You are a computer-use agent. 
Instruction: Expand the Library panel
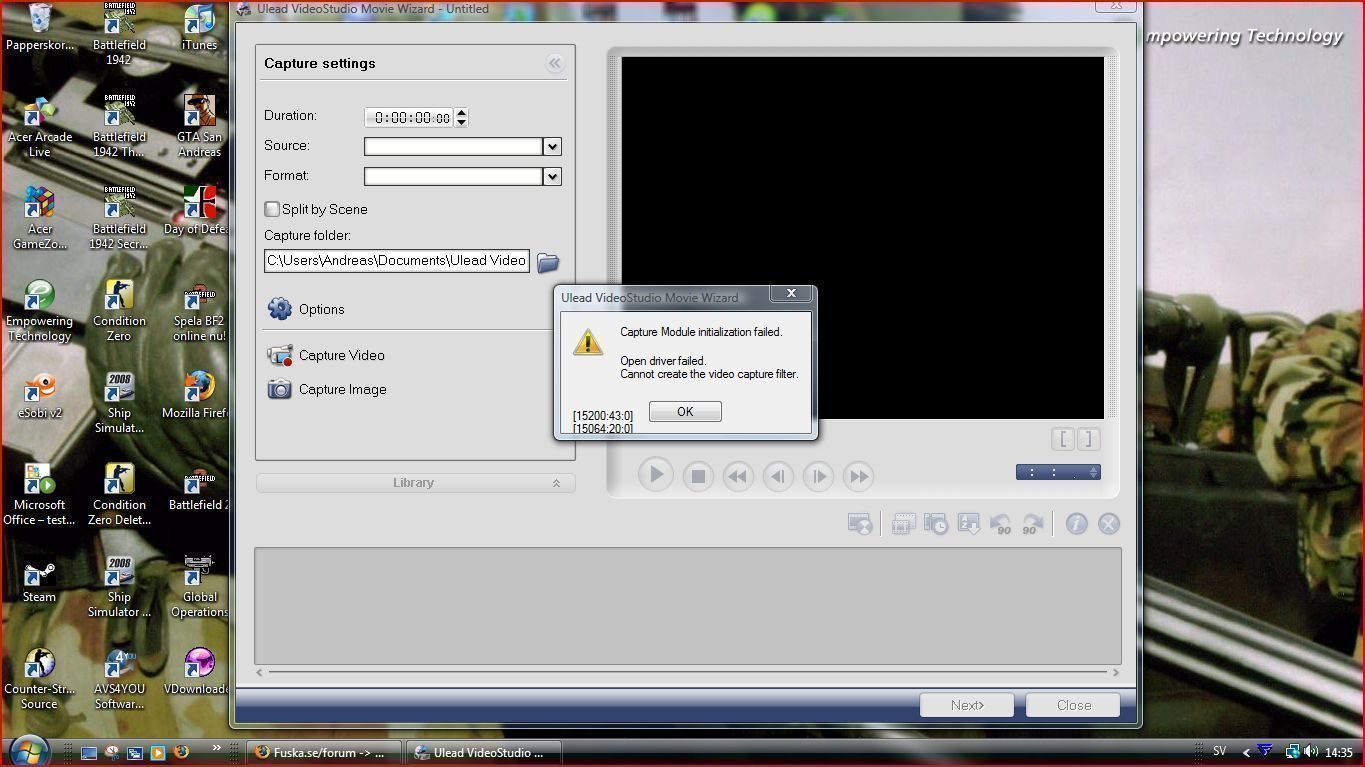(x=415, y=483)
